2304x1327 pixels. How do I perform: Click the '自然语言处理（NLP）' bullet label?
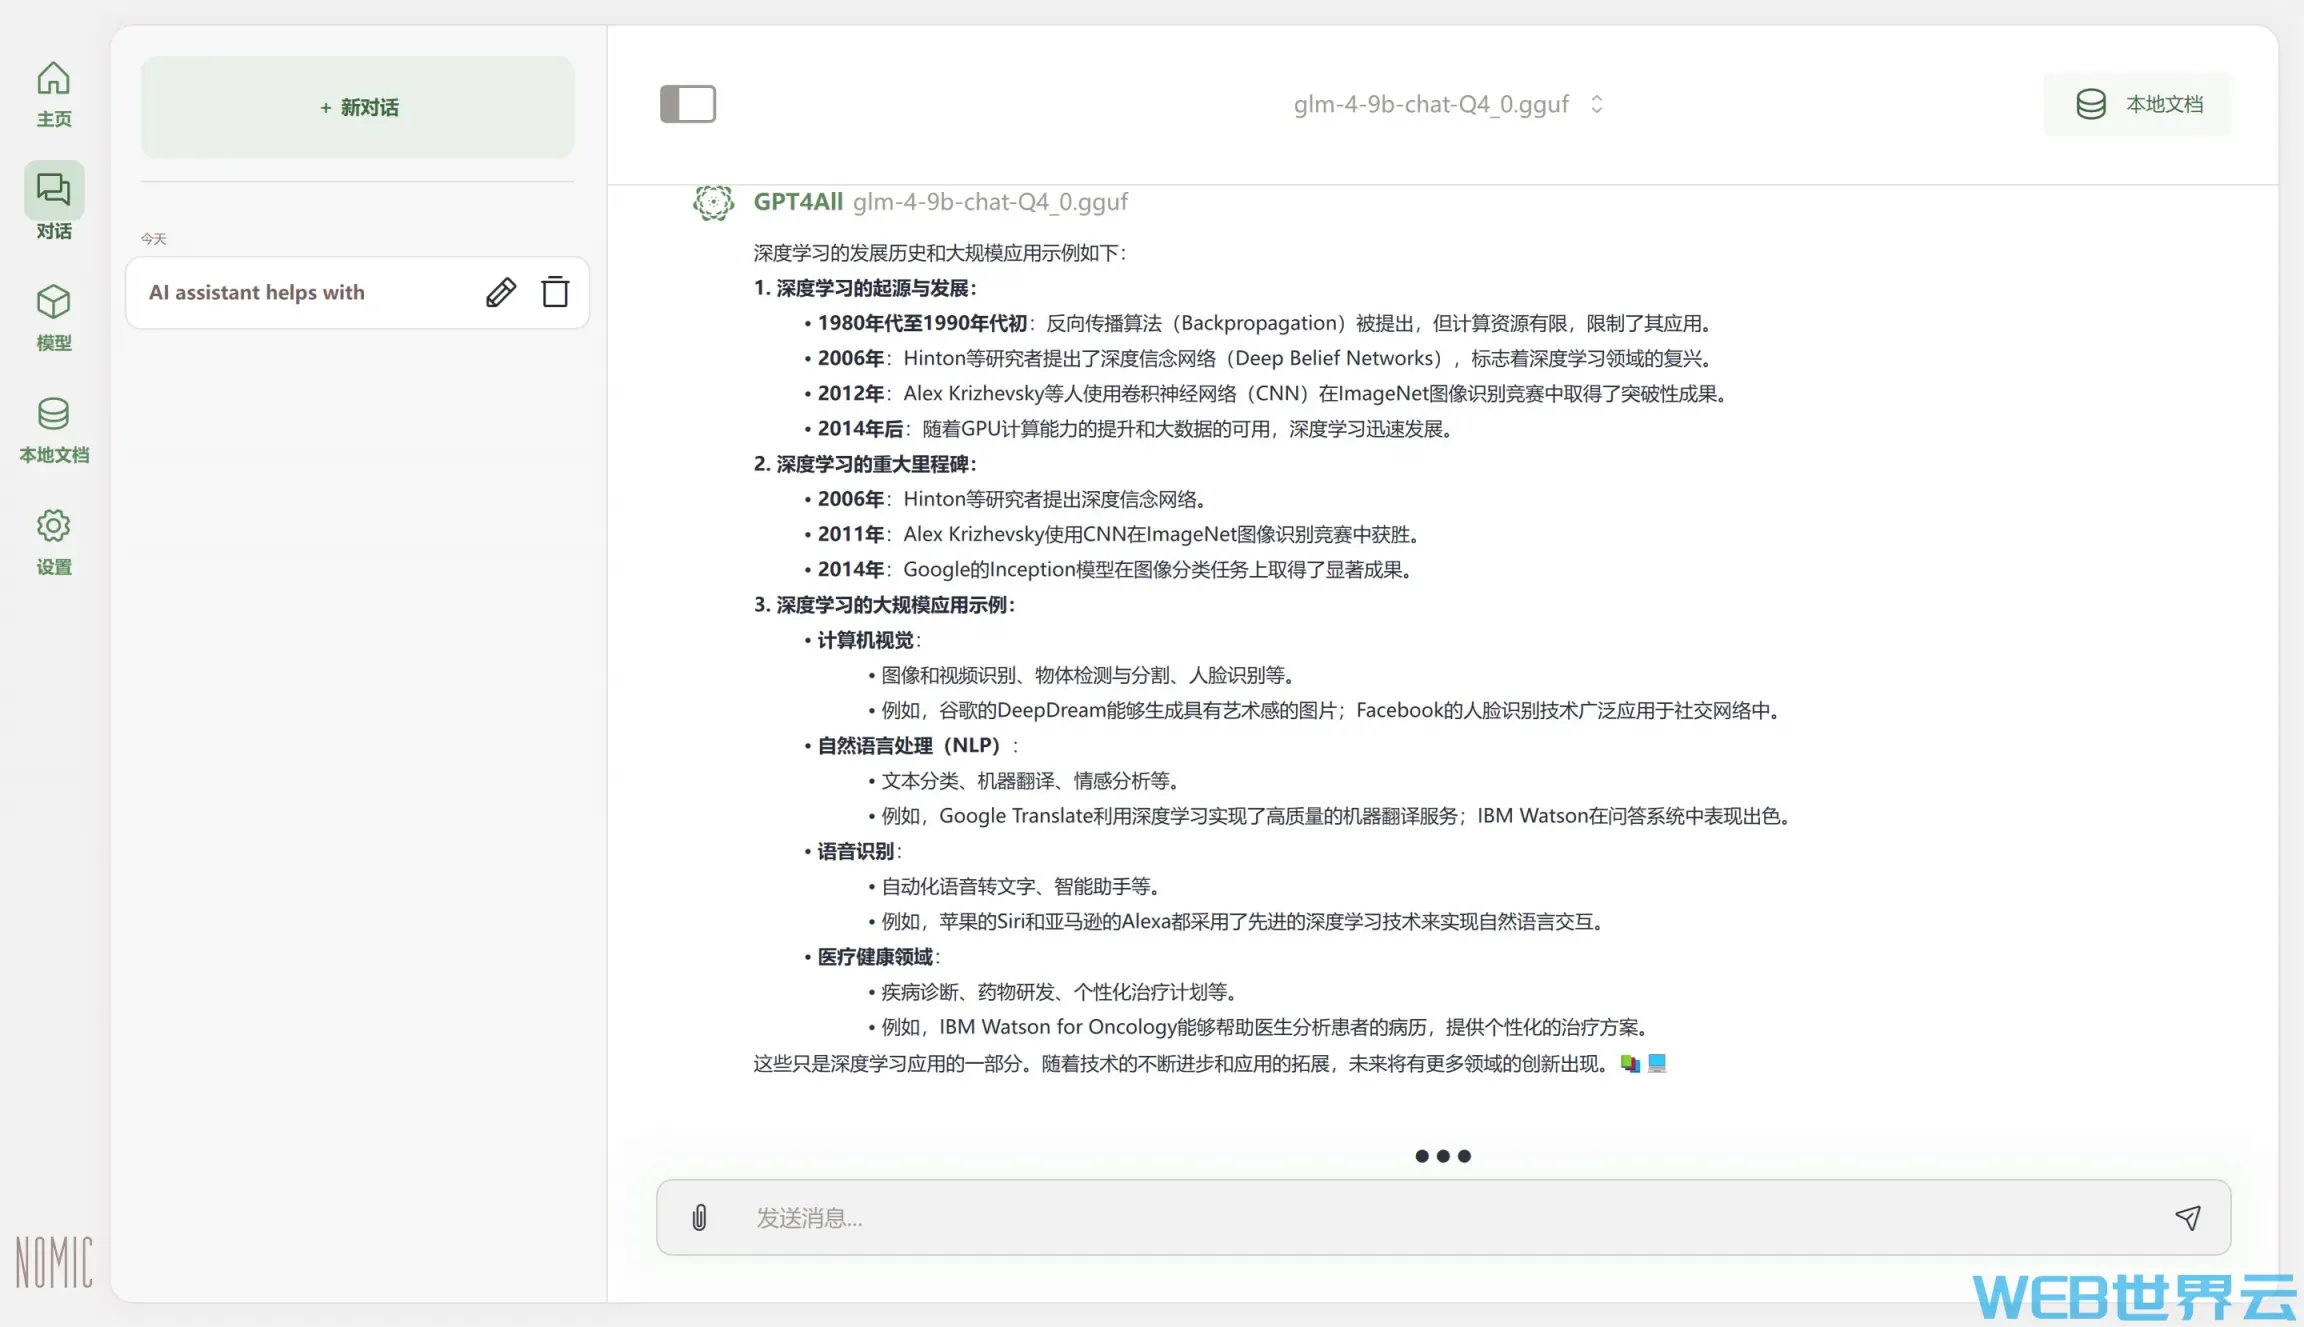[909, 745]
